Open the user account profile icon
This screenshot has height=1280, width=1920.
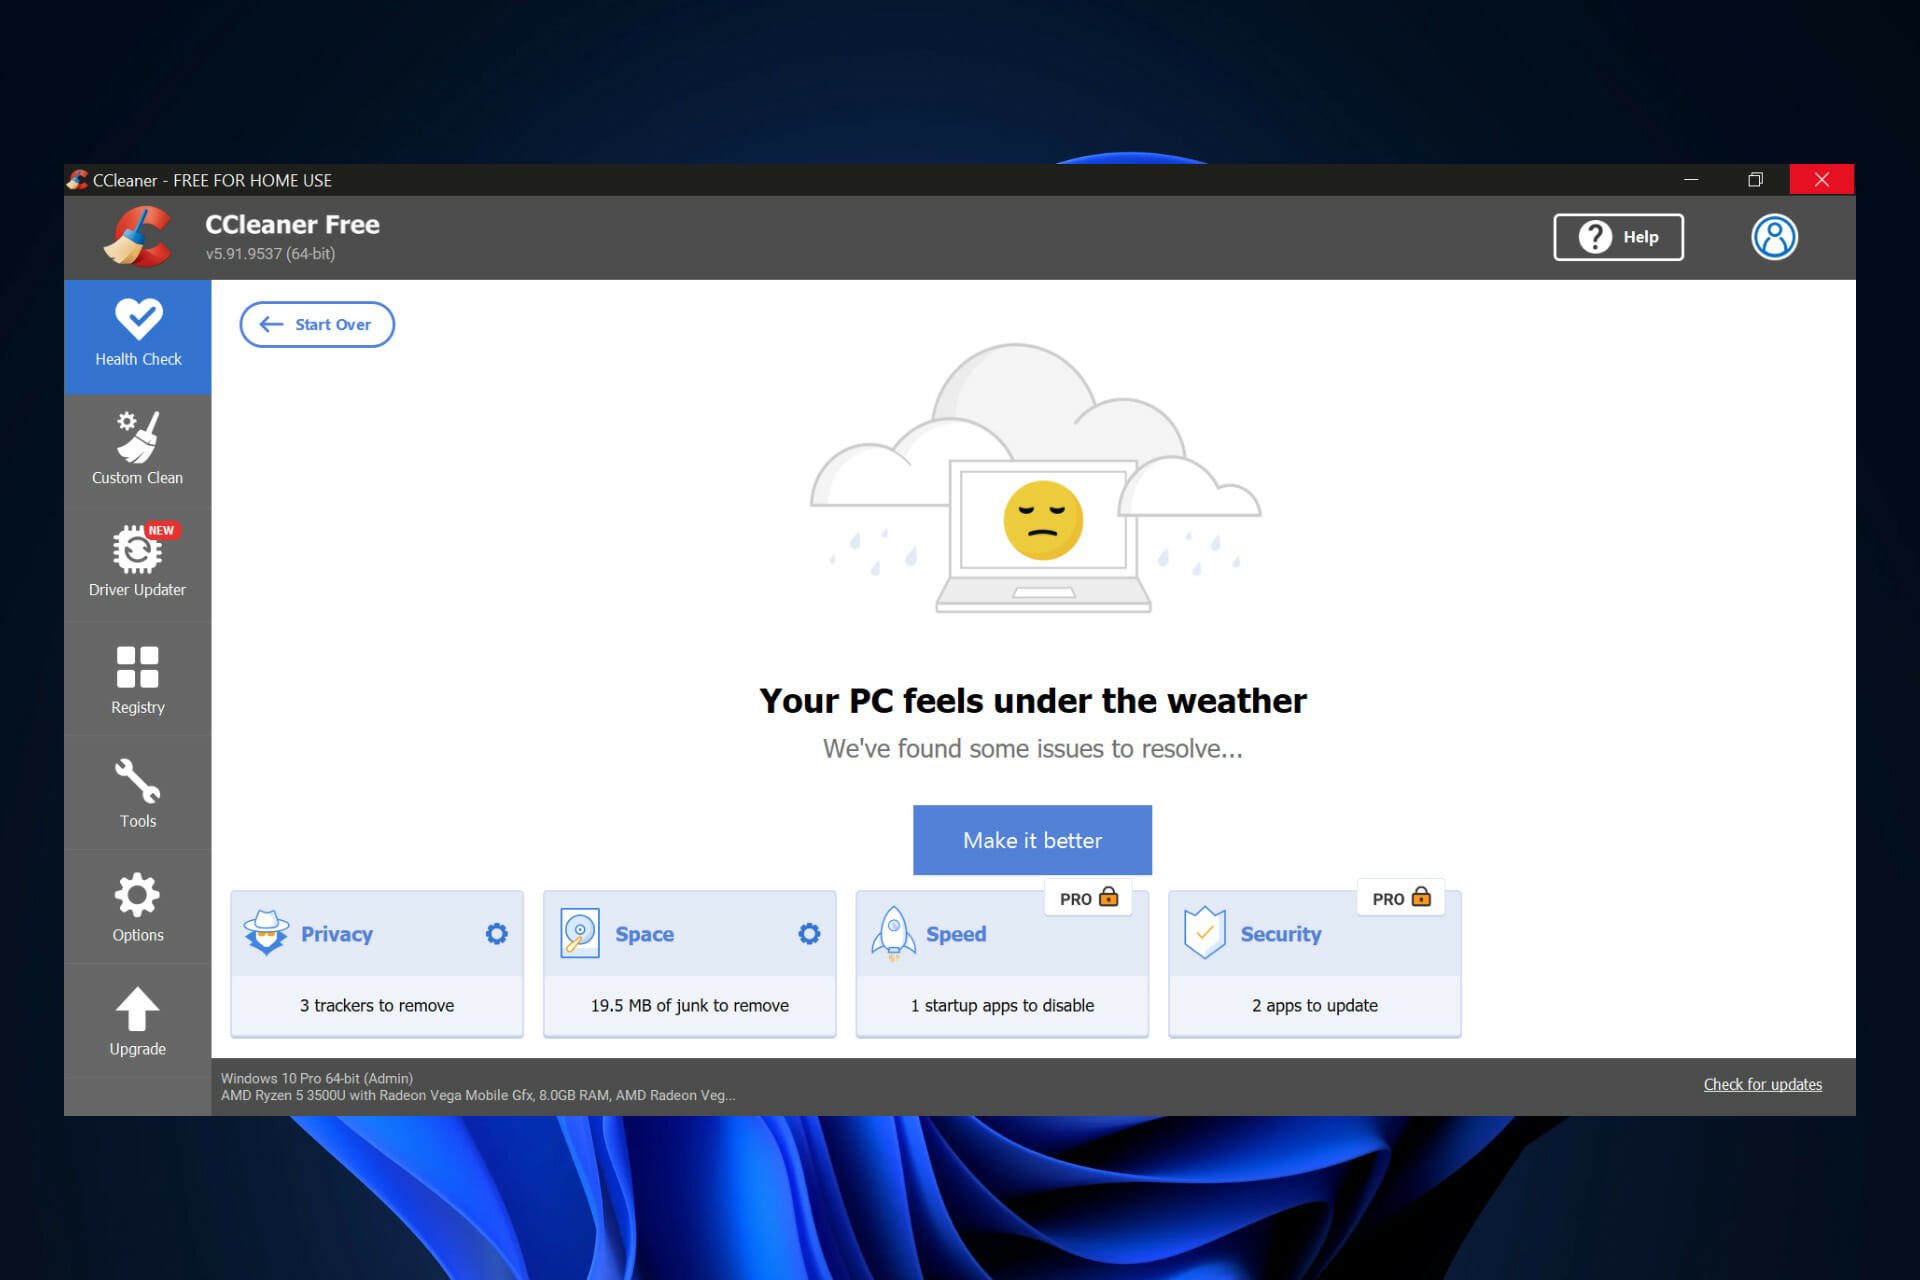(x=1774, y=237)
